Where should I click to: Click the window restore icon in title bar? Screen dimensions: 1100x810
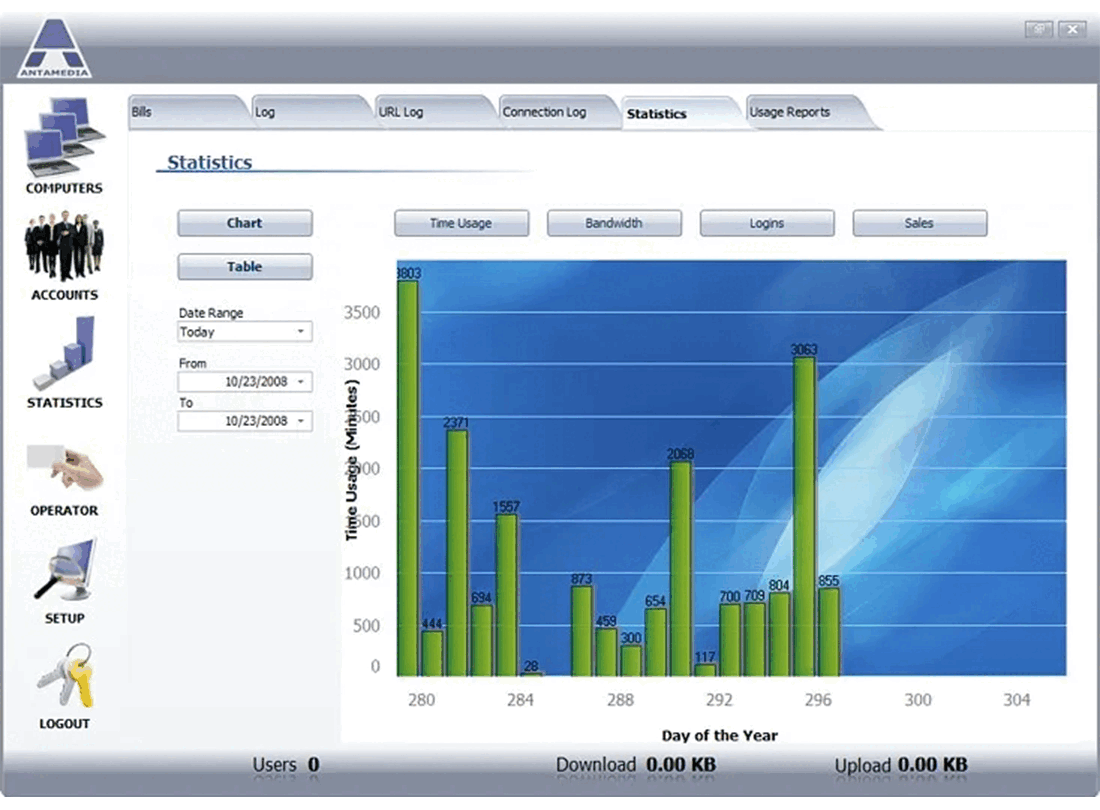[1038, 29]
